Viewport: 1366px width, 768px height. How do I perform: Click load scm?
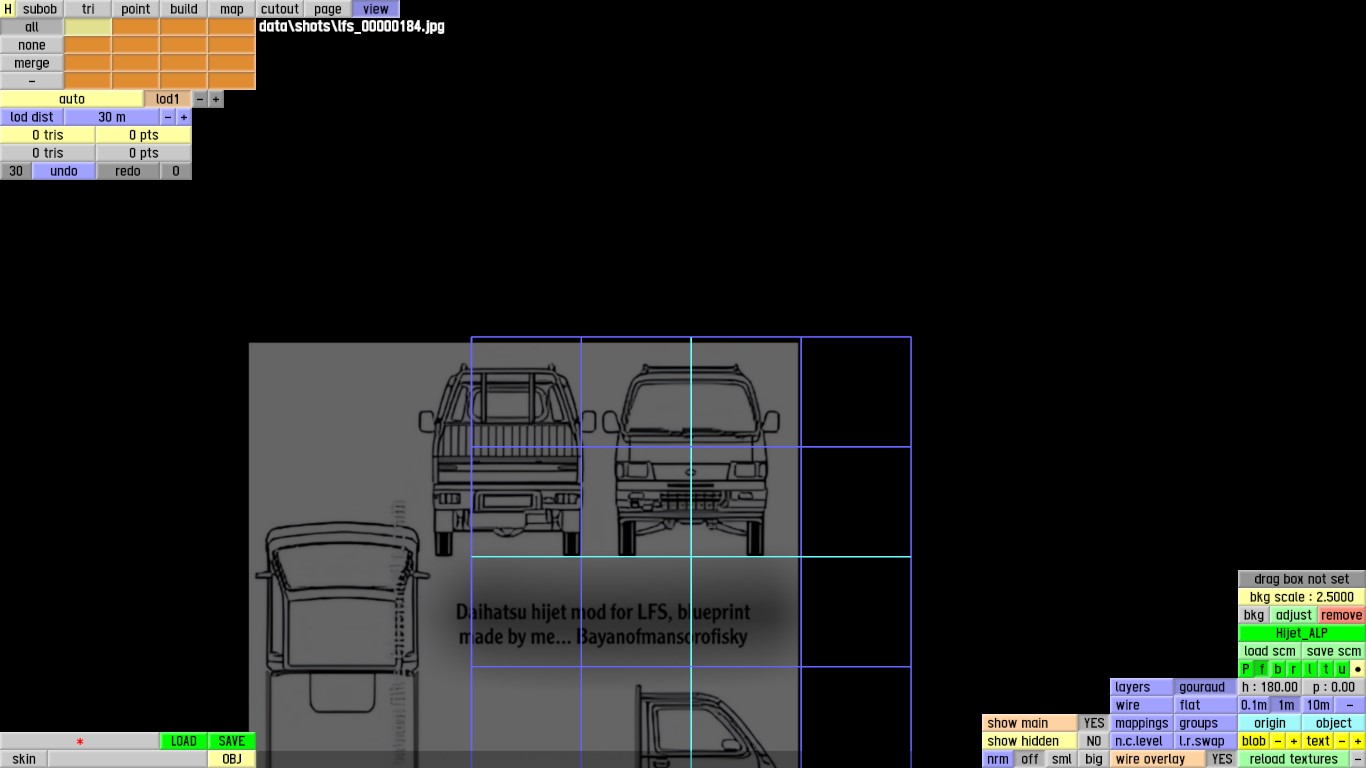click(1270, 651)
